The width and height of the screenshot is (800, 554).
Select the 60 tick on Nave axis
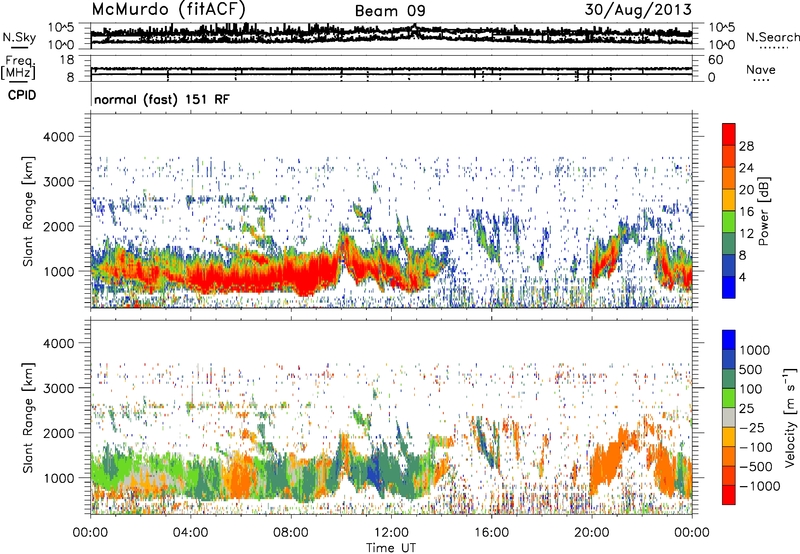[715, 60]
